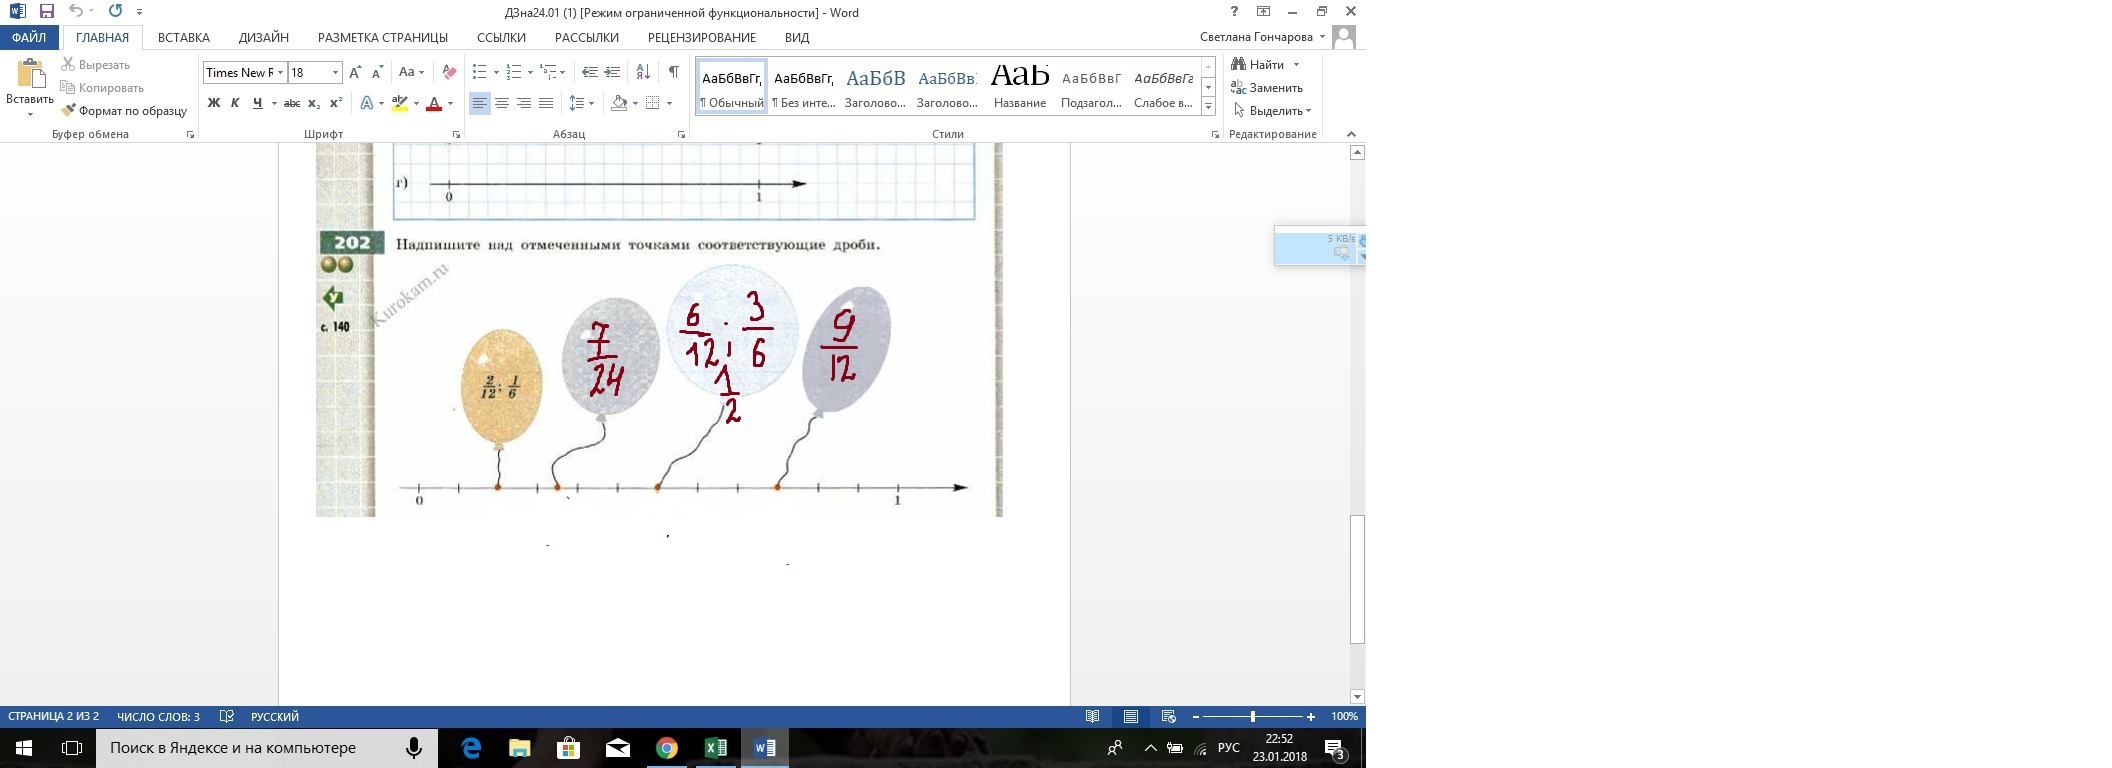Decrease font size with the shrink font icon
This screenshot has height=768, width=2112.
coord(377,72)
